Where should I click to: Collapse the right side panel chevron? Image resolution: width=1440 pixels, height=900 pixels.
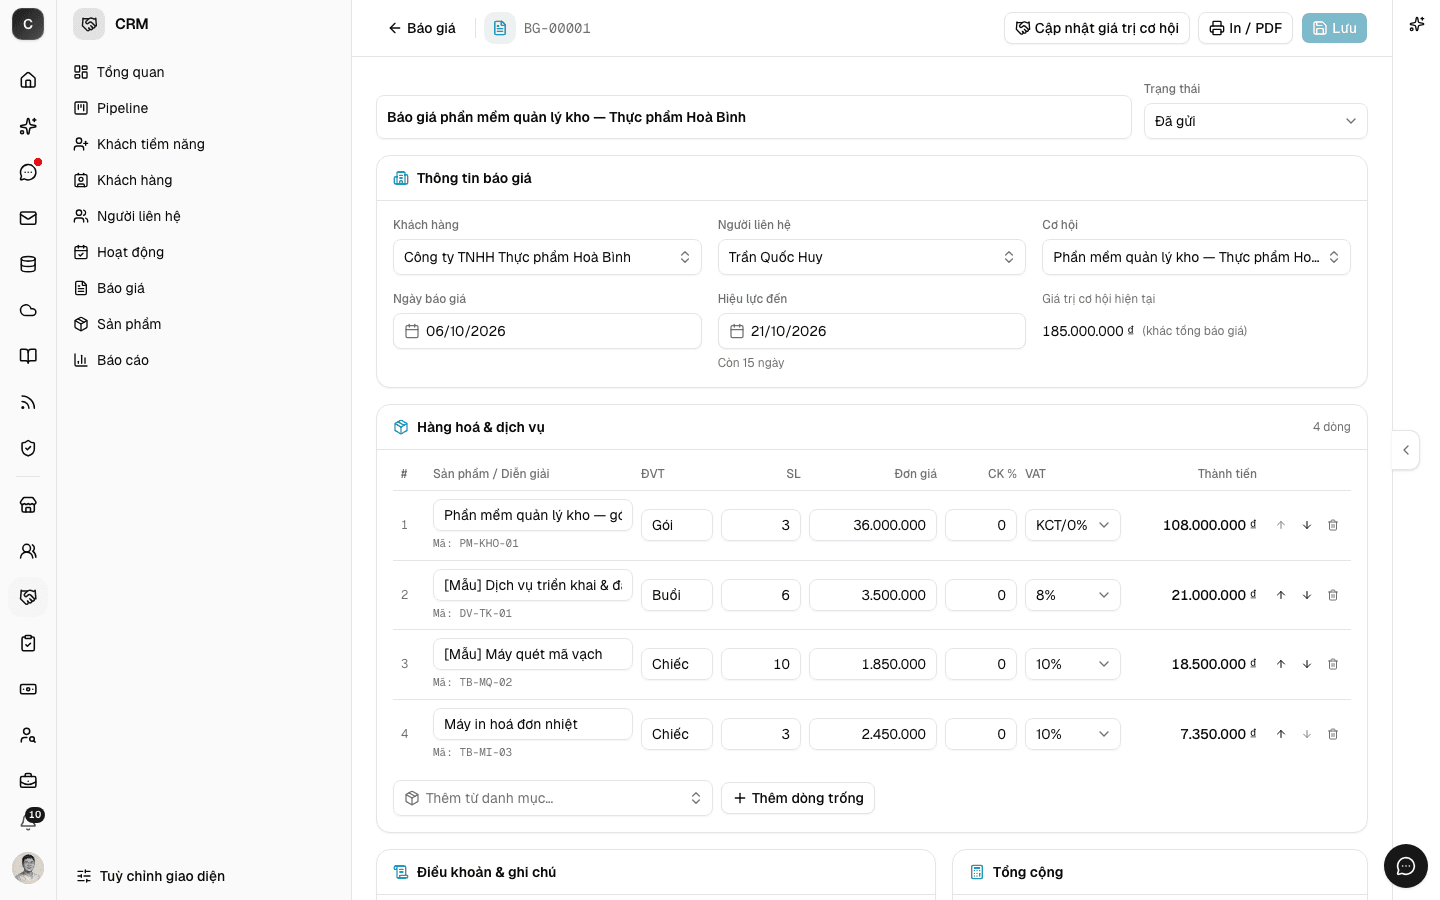(x=1406, y=450)
